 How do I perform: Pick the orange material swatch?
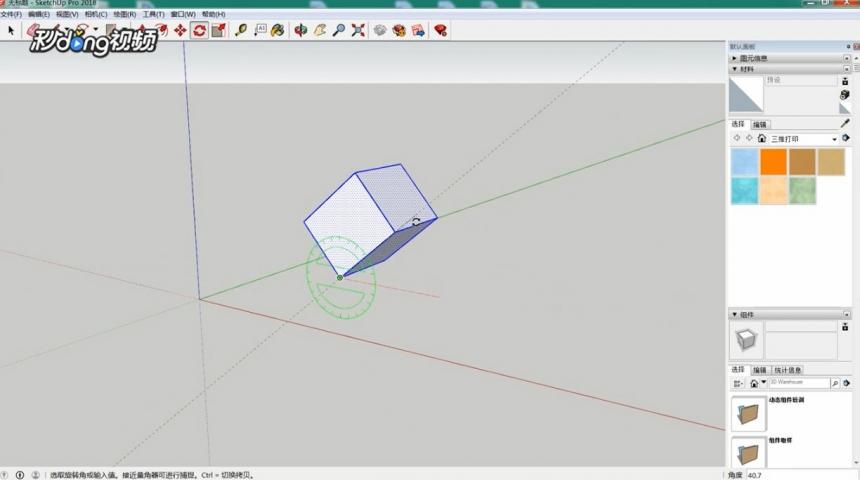click(x=773, y=161)
